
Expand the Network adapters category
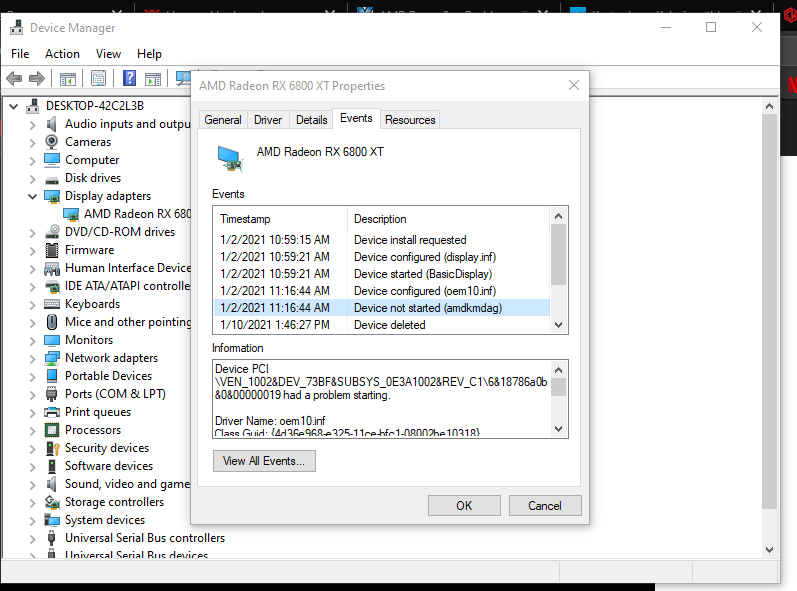click(33, 359)
